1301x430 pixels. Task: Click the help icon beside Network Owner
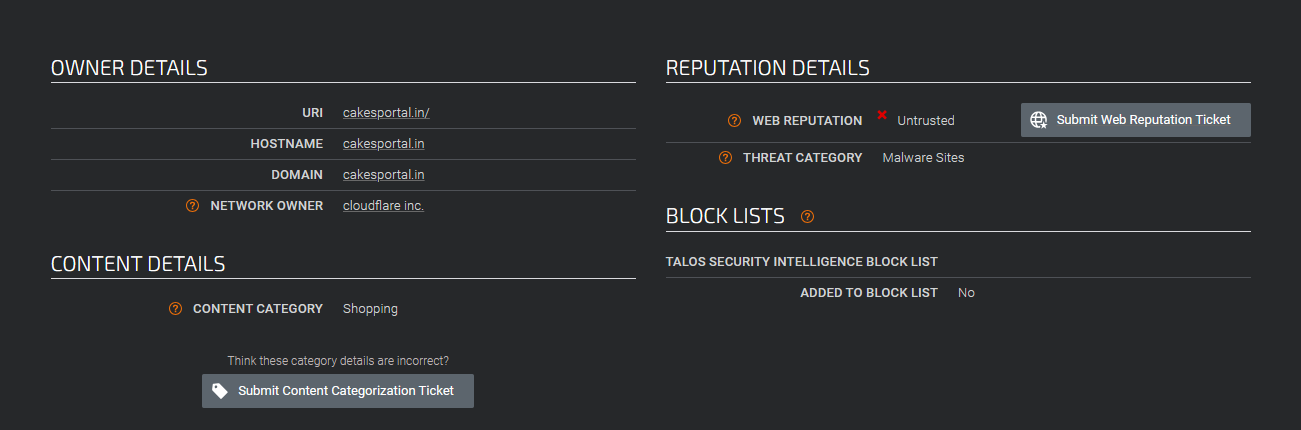[193, 206]
